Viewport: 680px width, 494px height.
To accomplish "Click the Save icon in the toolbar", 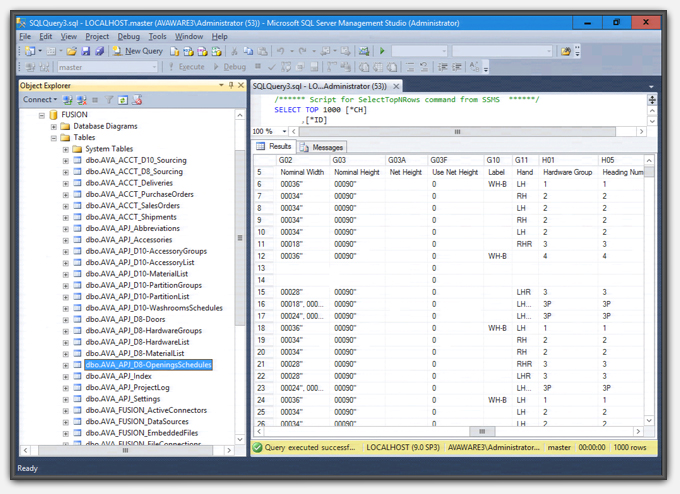I will (87, 51).
